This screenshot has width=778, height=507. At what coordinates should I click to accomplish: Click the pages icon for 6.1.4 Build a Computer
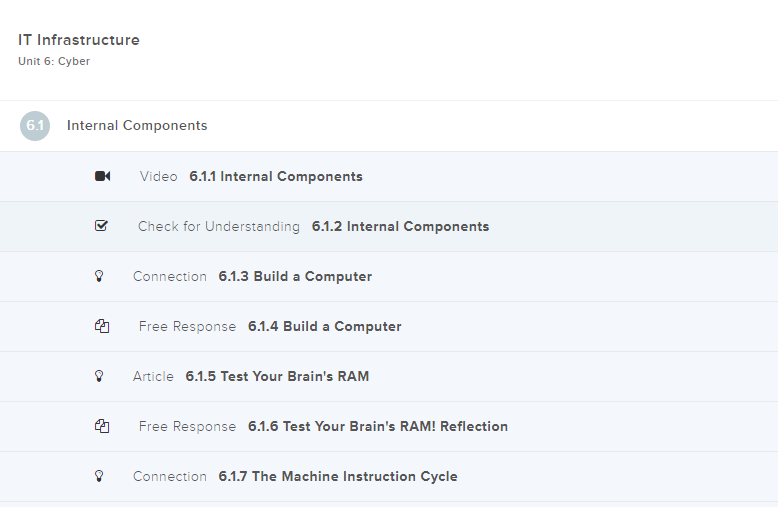point(101,326)
